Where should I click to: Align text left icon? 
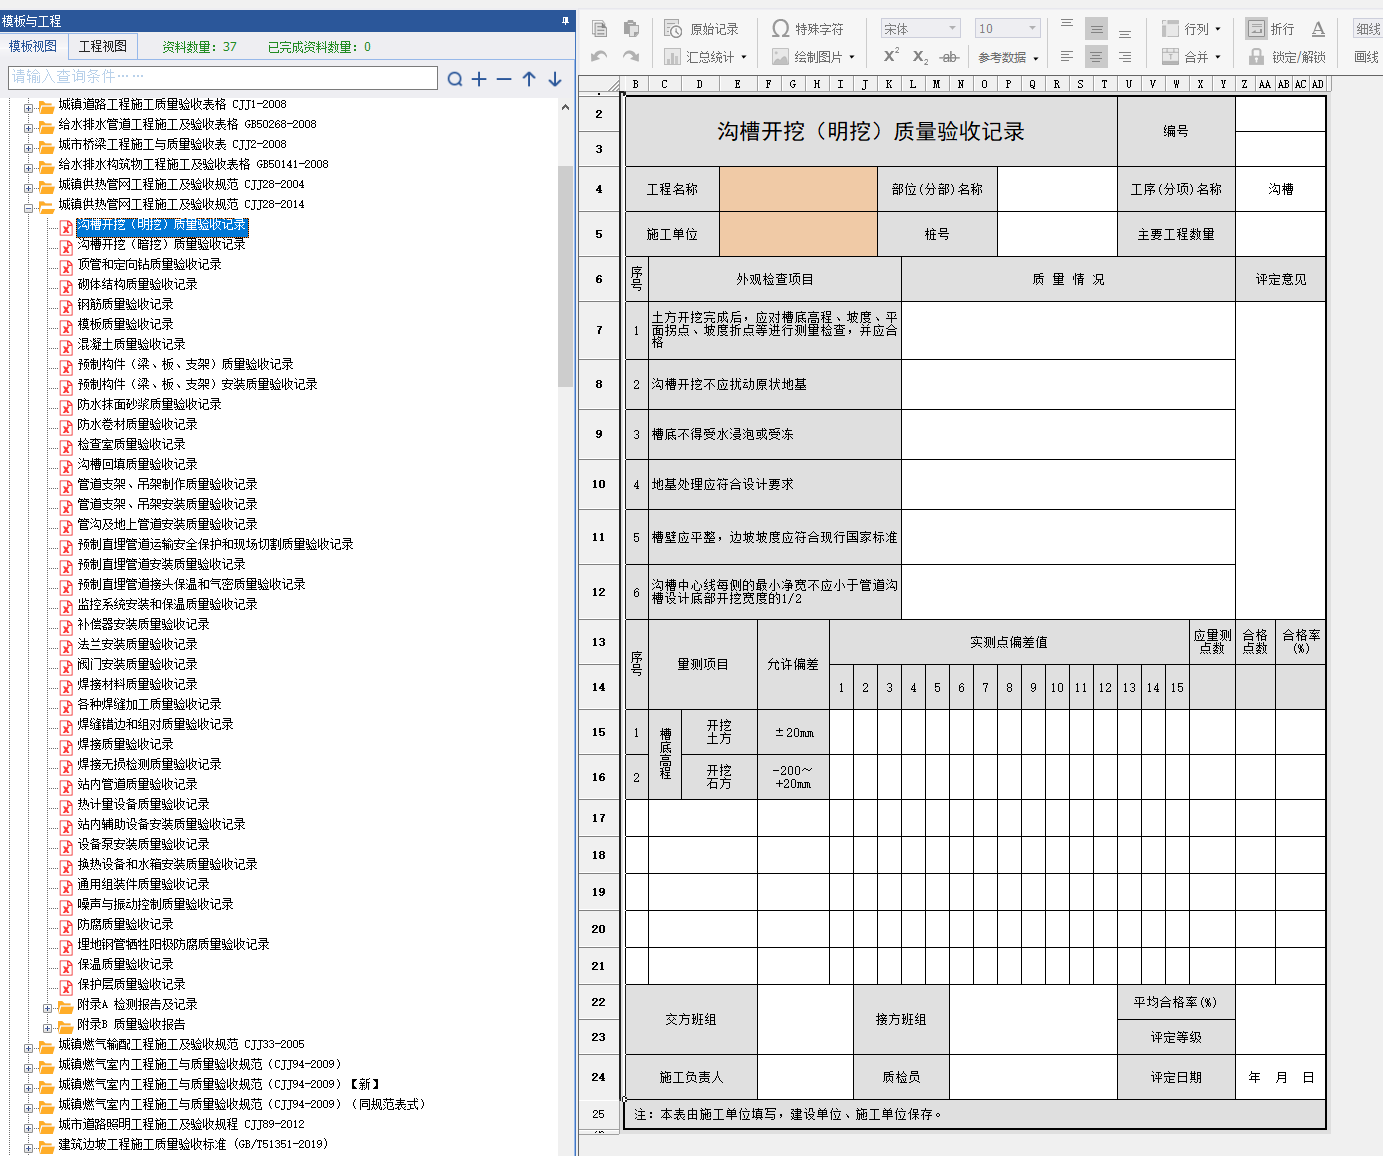[x=1067, y=57]
